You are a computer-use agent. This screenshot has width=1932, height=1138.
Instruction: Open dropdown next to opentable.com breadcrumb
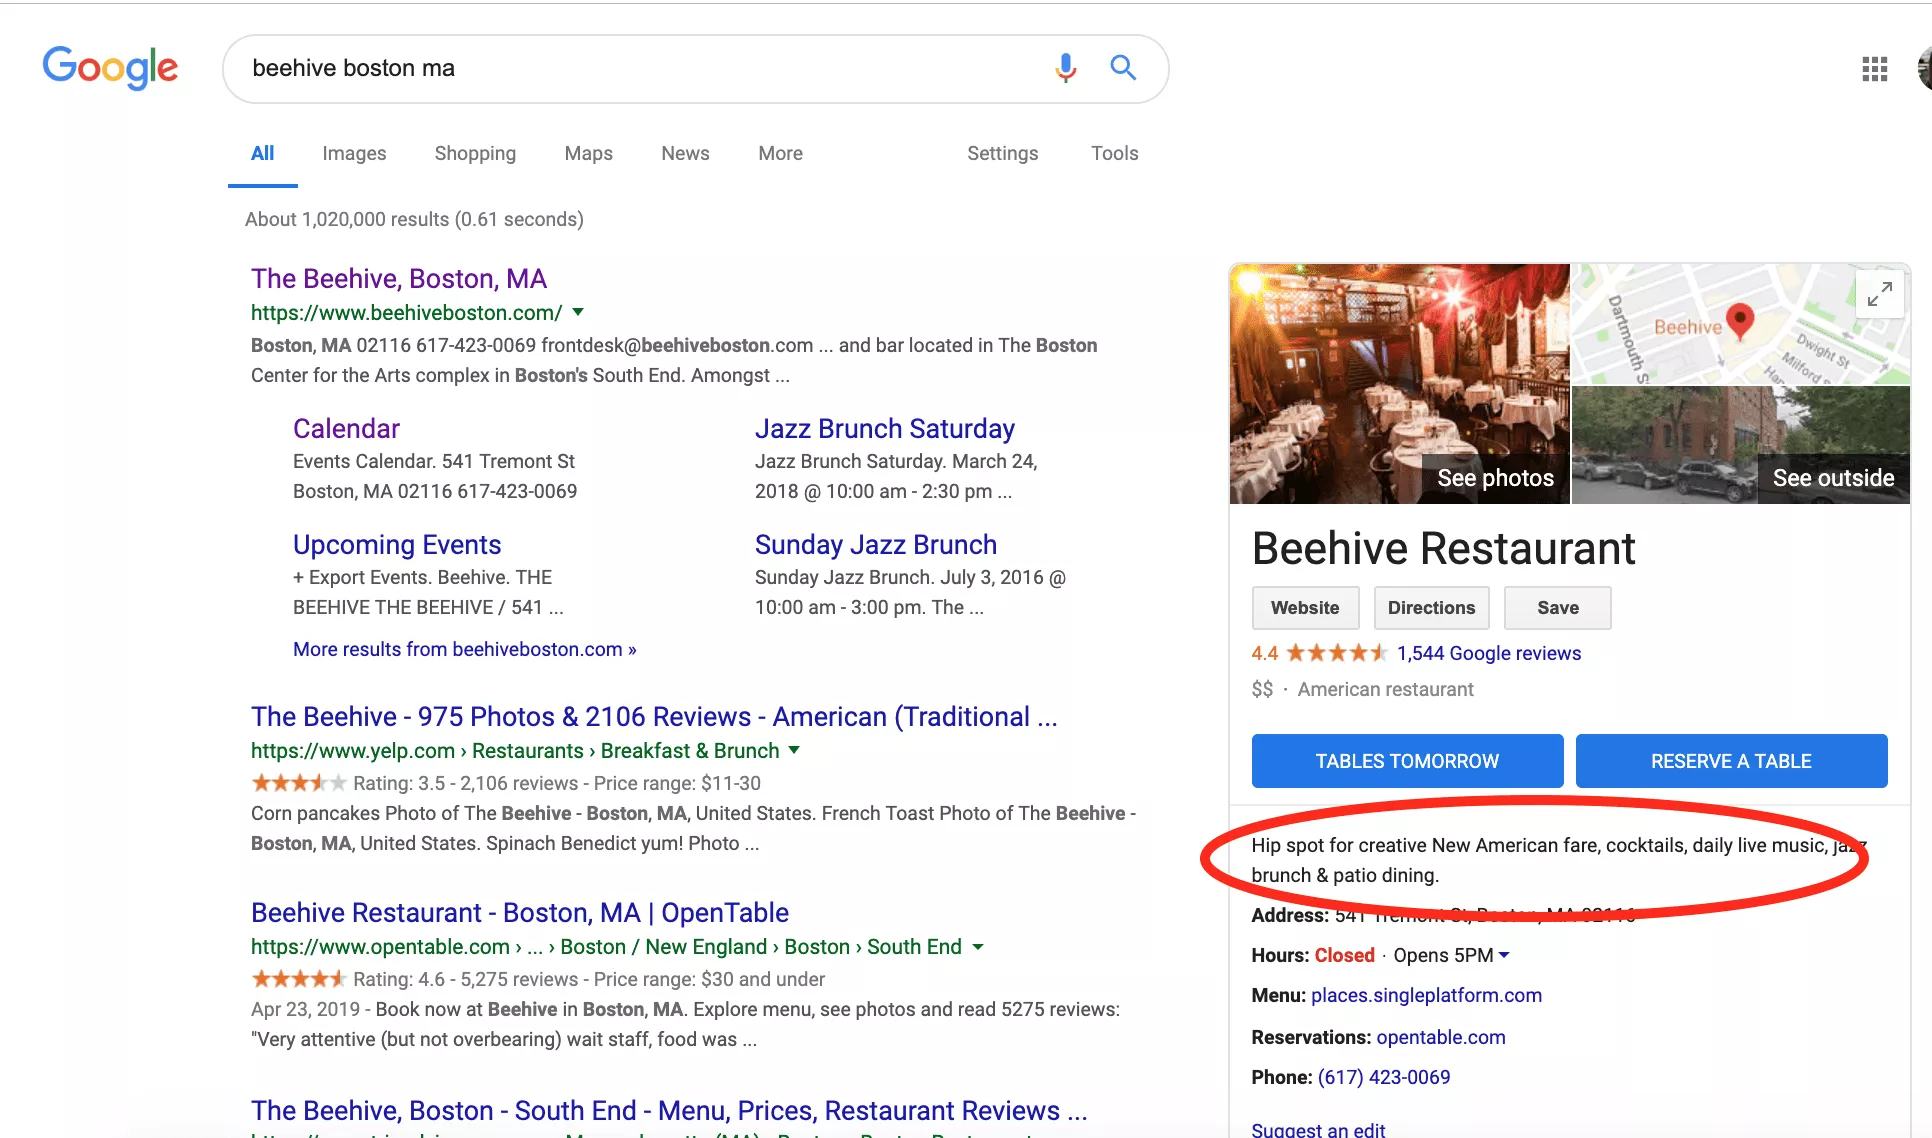977,946
